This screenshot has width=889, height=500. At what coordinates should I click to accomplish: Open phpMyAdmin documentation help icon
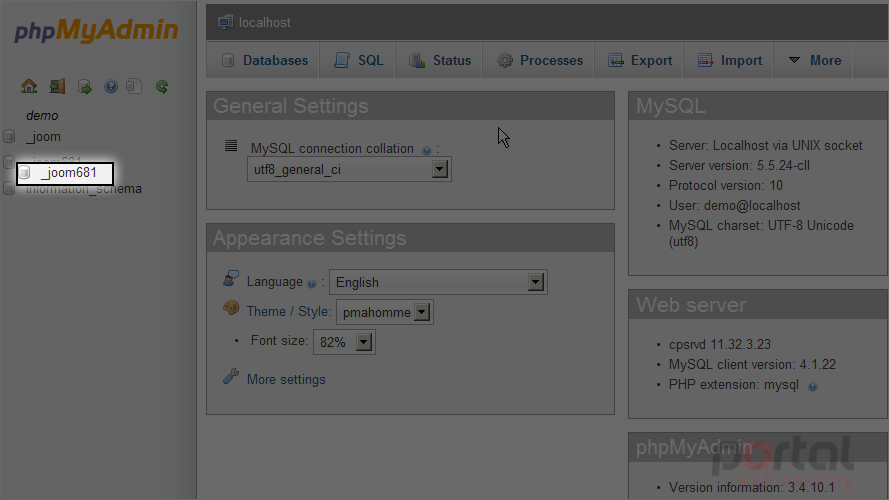111,86
